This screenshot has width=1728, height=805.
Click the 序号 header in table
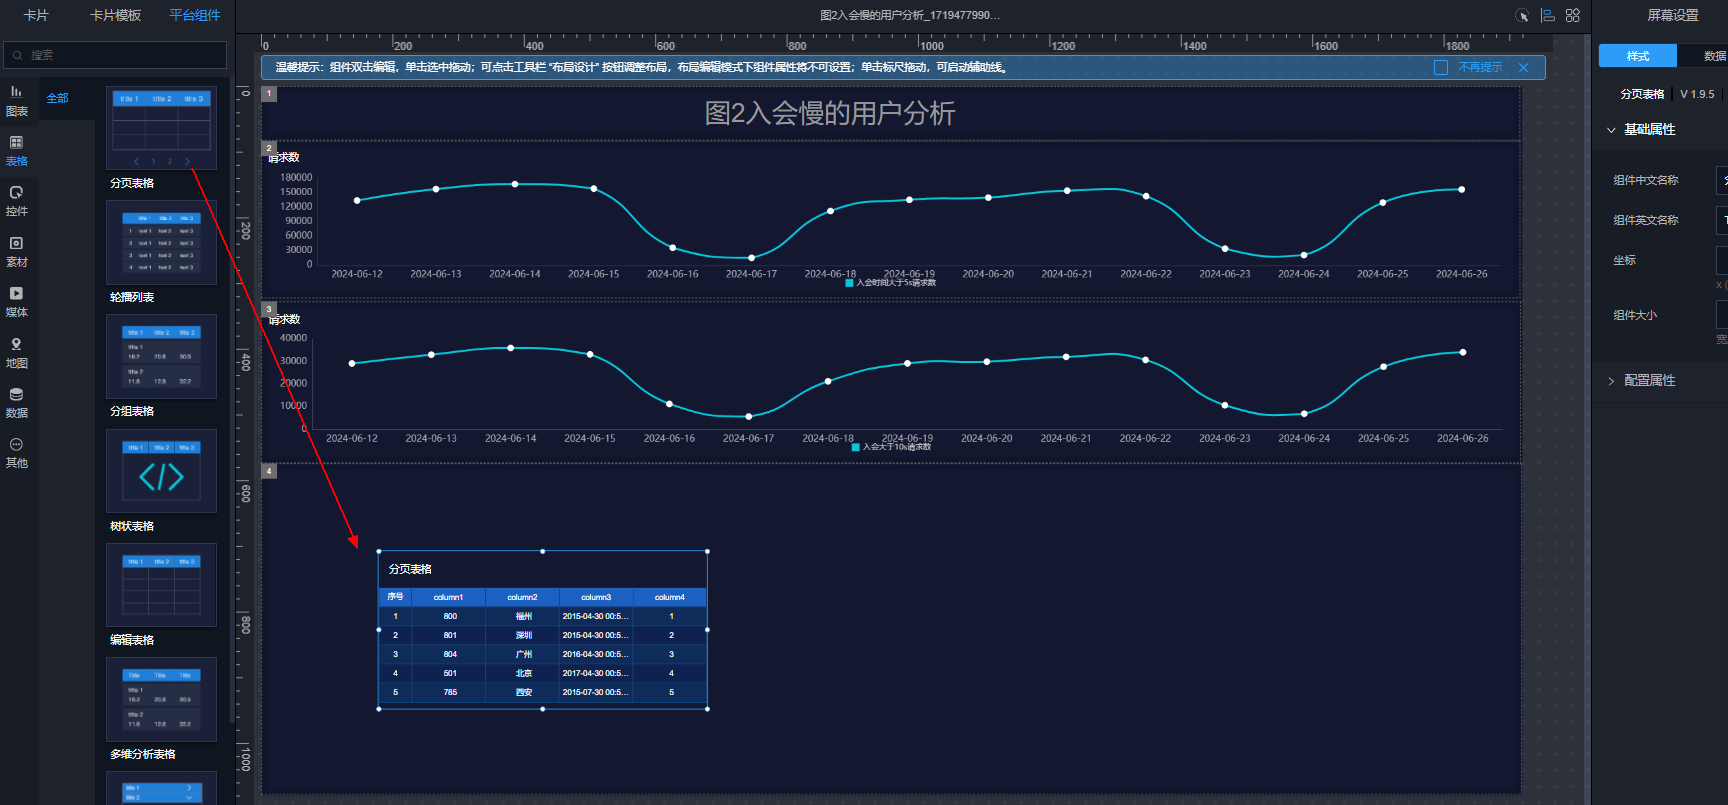395,597
